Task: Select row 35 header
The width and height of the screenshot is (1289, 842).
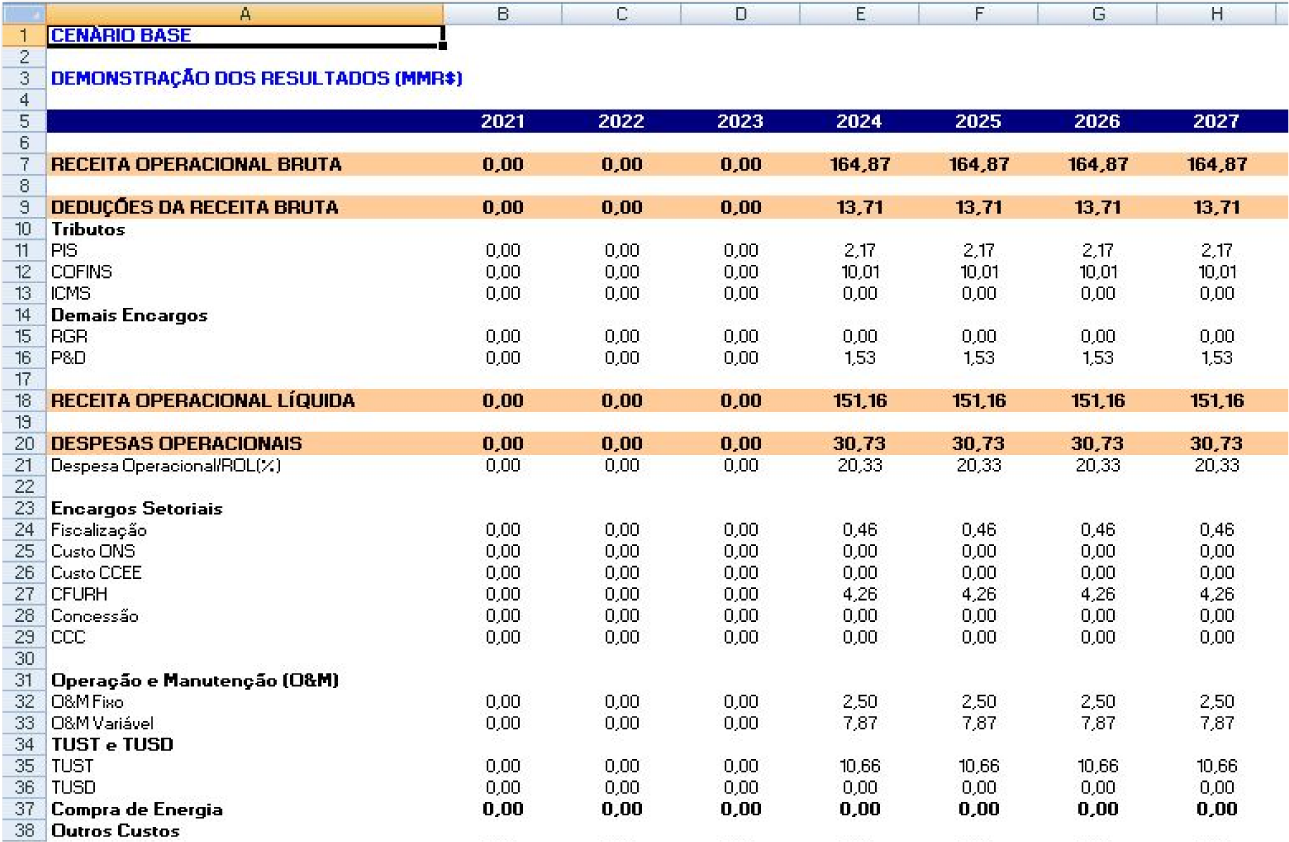Action: pyautogui.click(x=22, y=767)
